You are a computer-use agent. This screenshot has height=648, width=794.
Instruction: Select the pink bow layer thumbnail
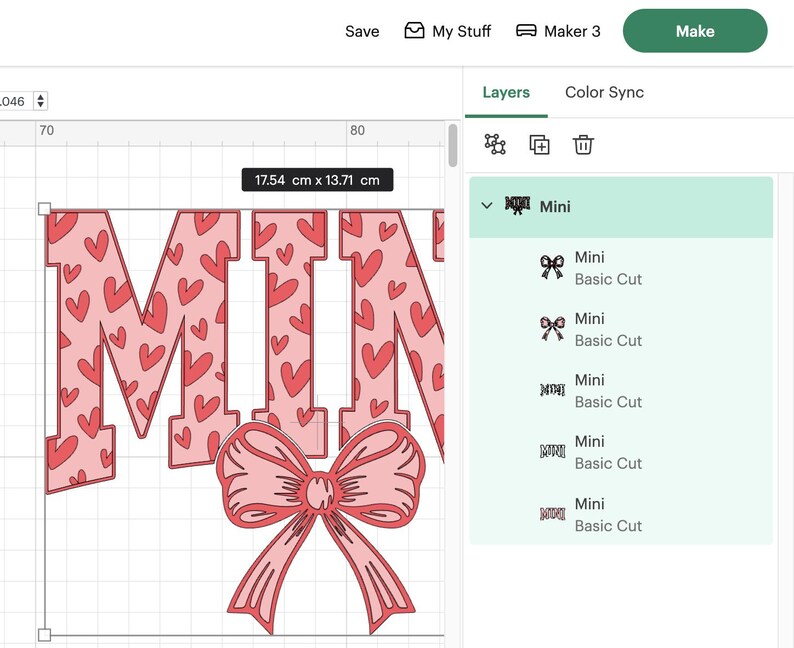point(552,329)
